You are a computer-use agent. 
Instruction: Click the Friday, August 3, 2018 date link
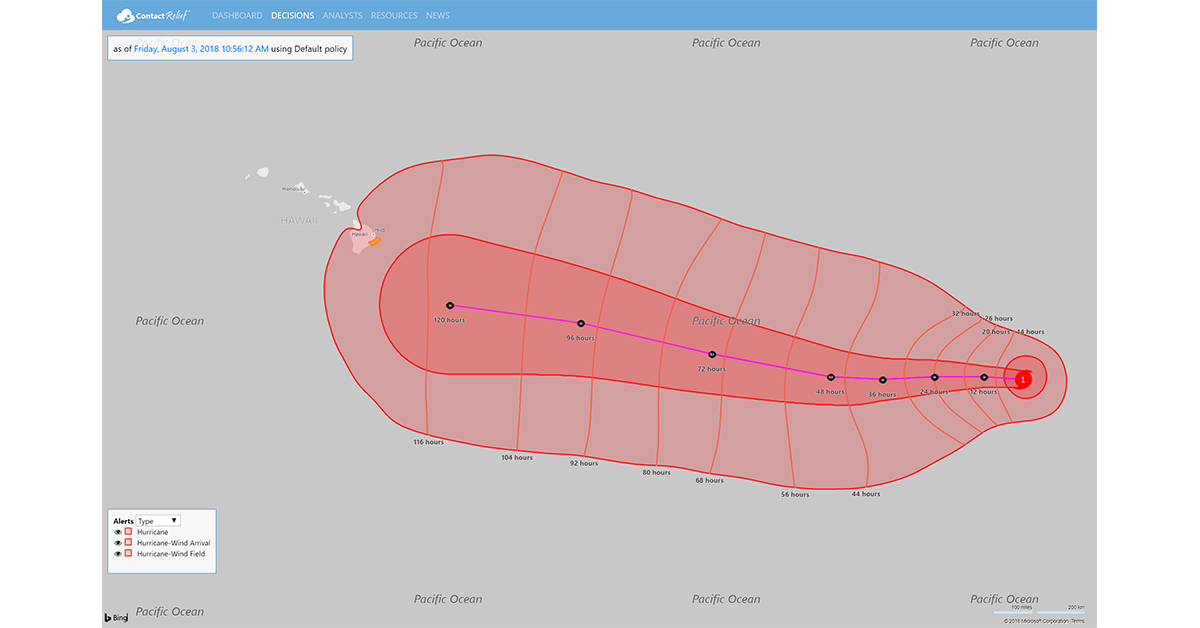201,48
